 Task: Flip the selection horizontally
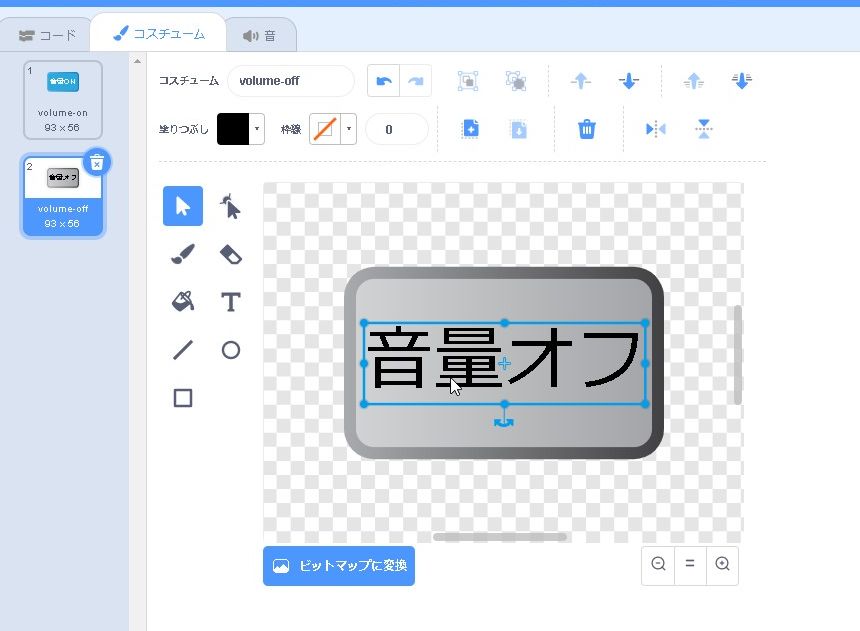pyautogui.click(x=655, y=129)
